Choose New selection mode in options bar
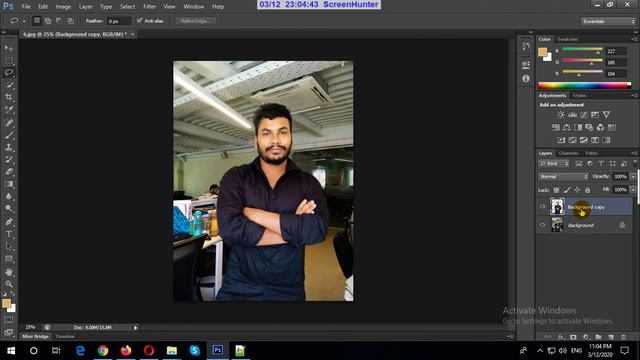The image size is (640, 360). tap(37, 20)
